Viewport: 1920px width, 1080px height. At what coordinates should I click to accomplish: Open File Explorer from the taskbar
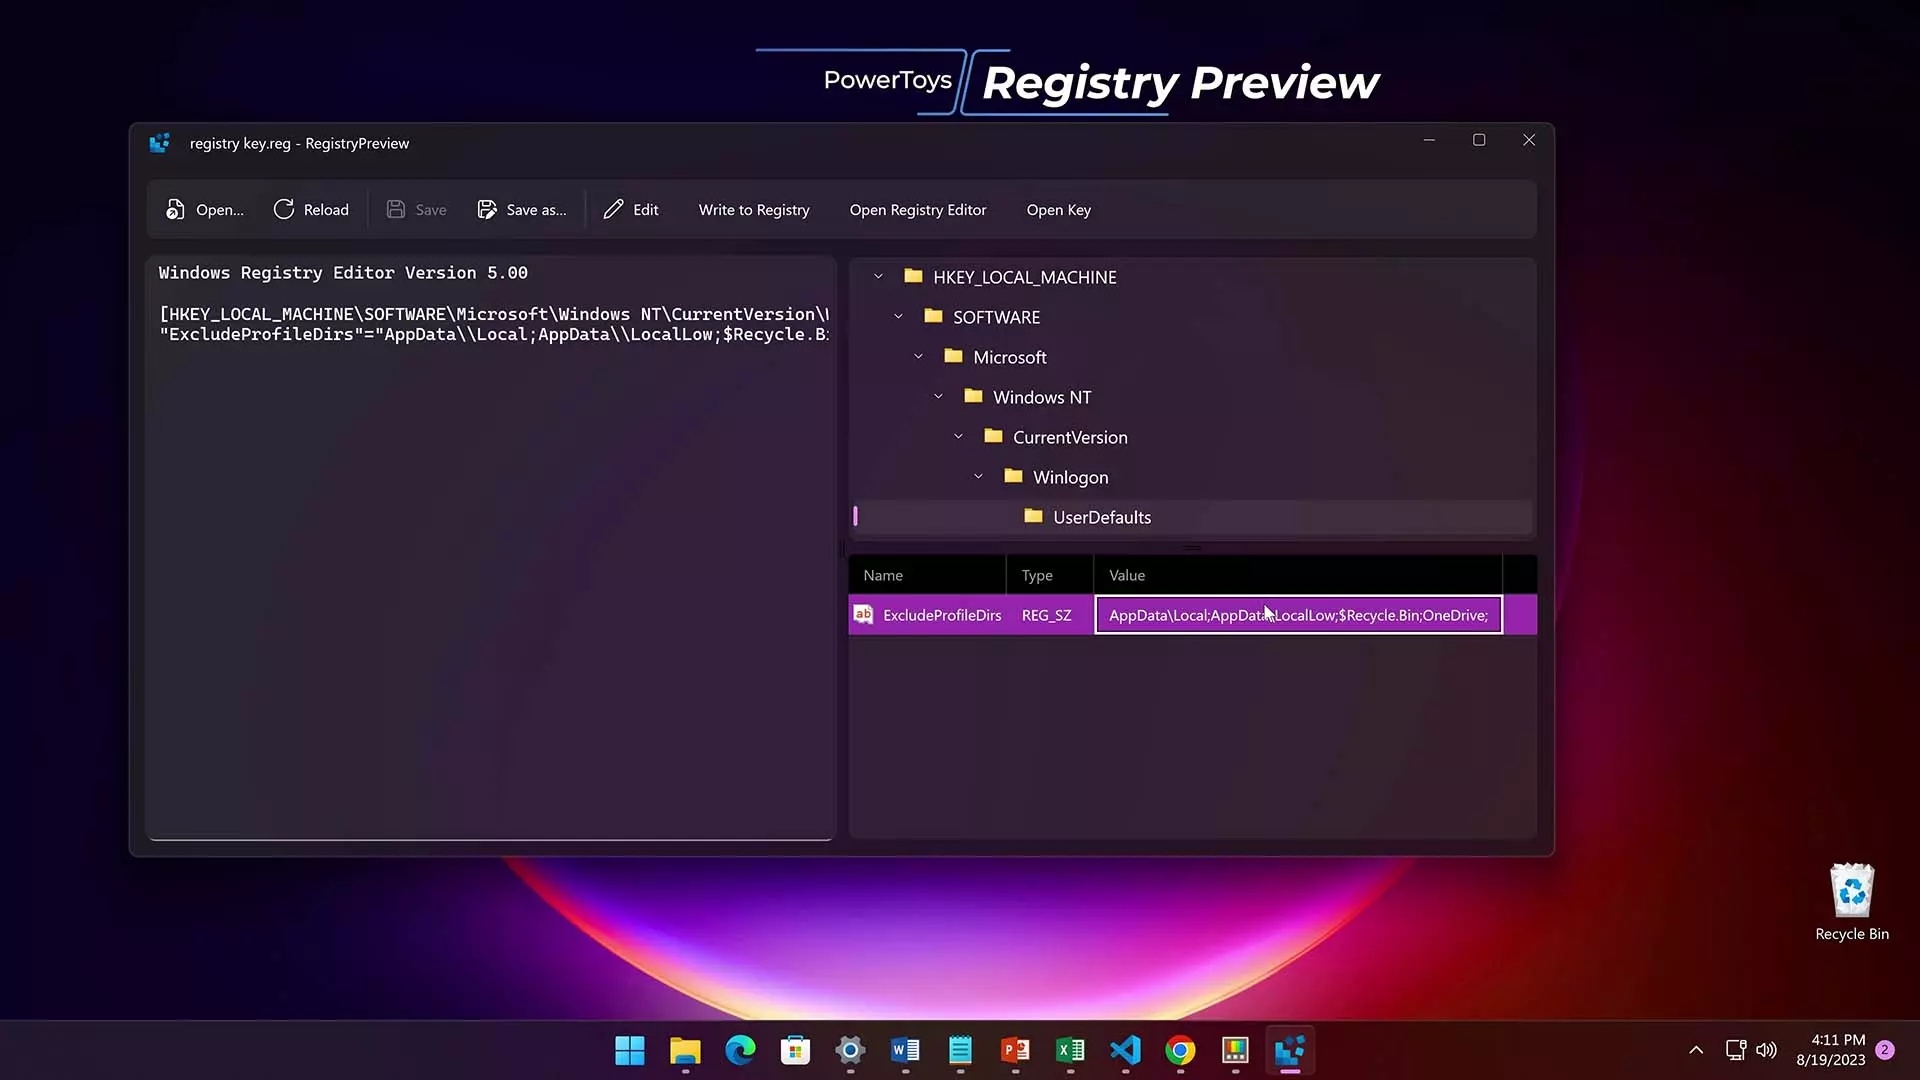tap(685, 1050)
